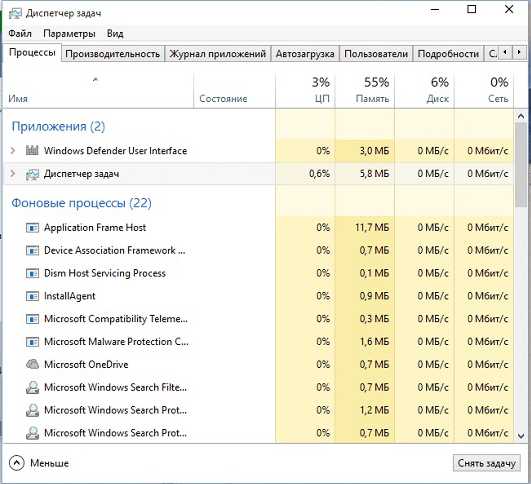Click the Microsoft OneDrive cloud icon
531x484 pixels.
32,364
